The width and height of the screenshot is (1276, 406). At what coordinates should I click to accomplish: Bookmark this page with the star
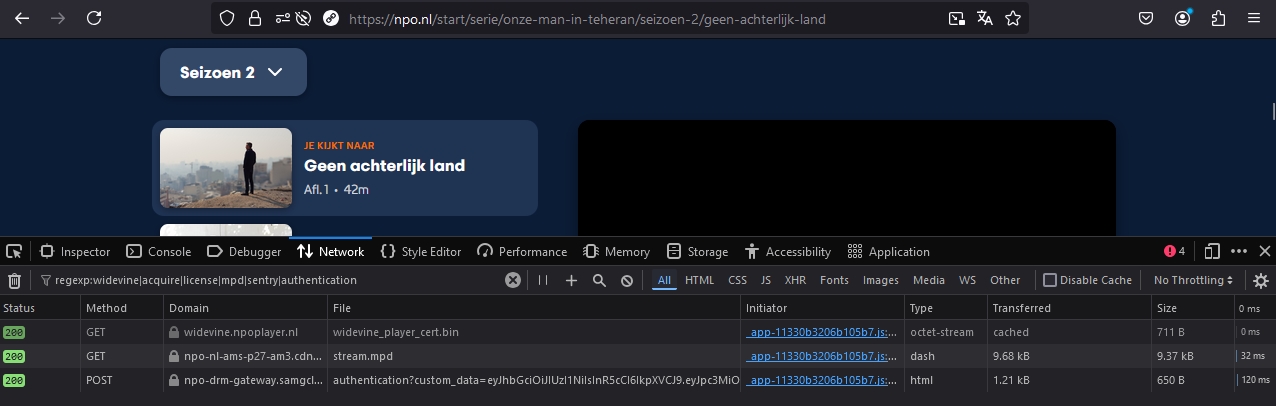1013,18
